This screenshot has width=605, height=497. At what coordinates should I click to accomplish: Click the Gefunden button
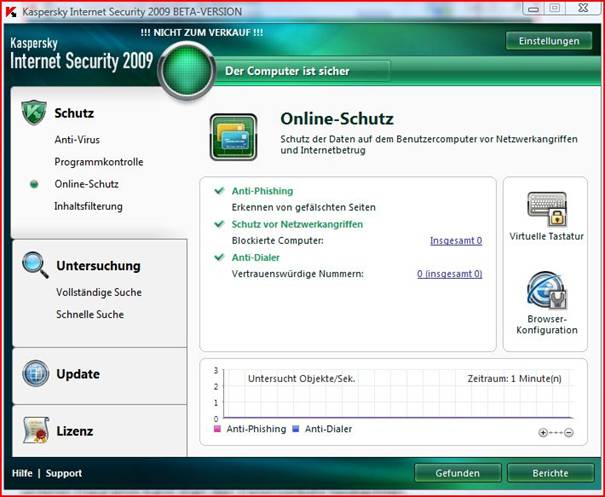458,473
